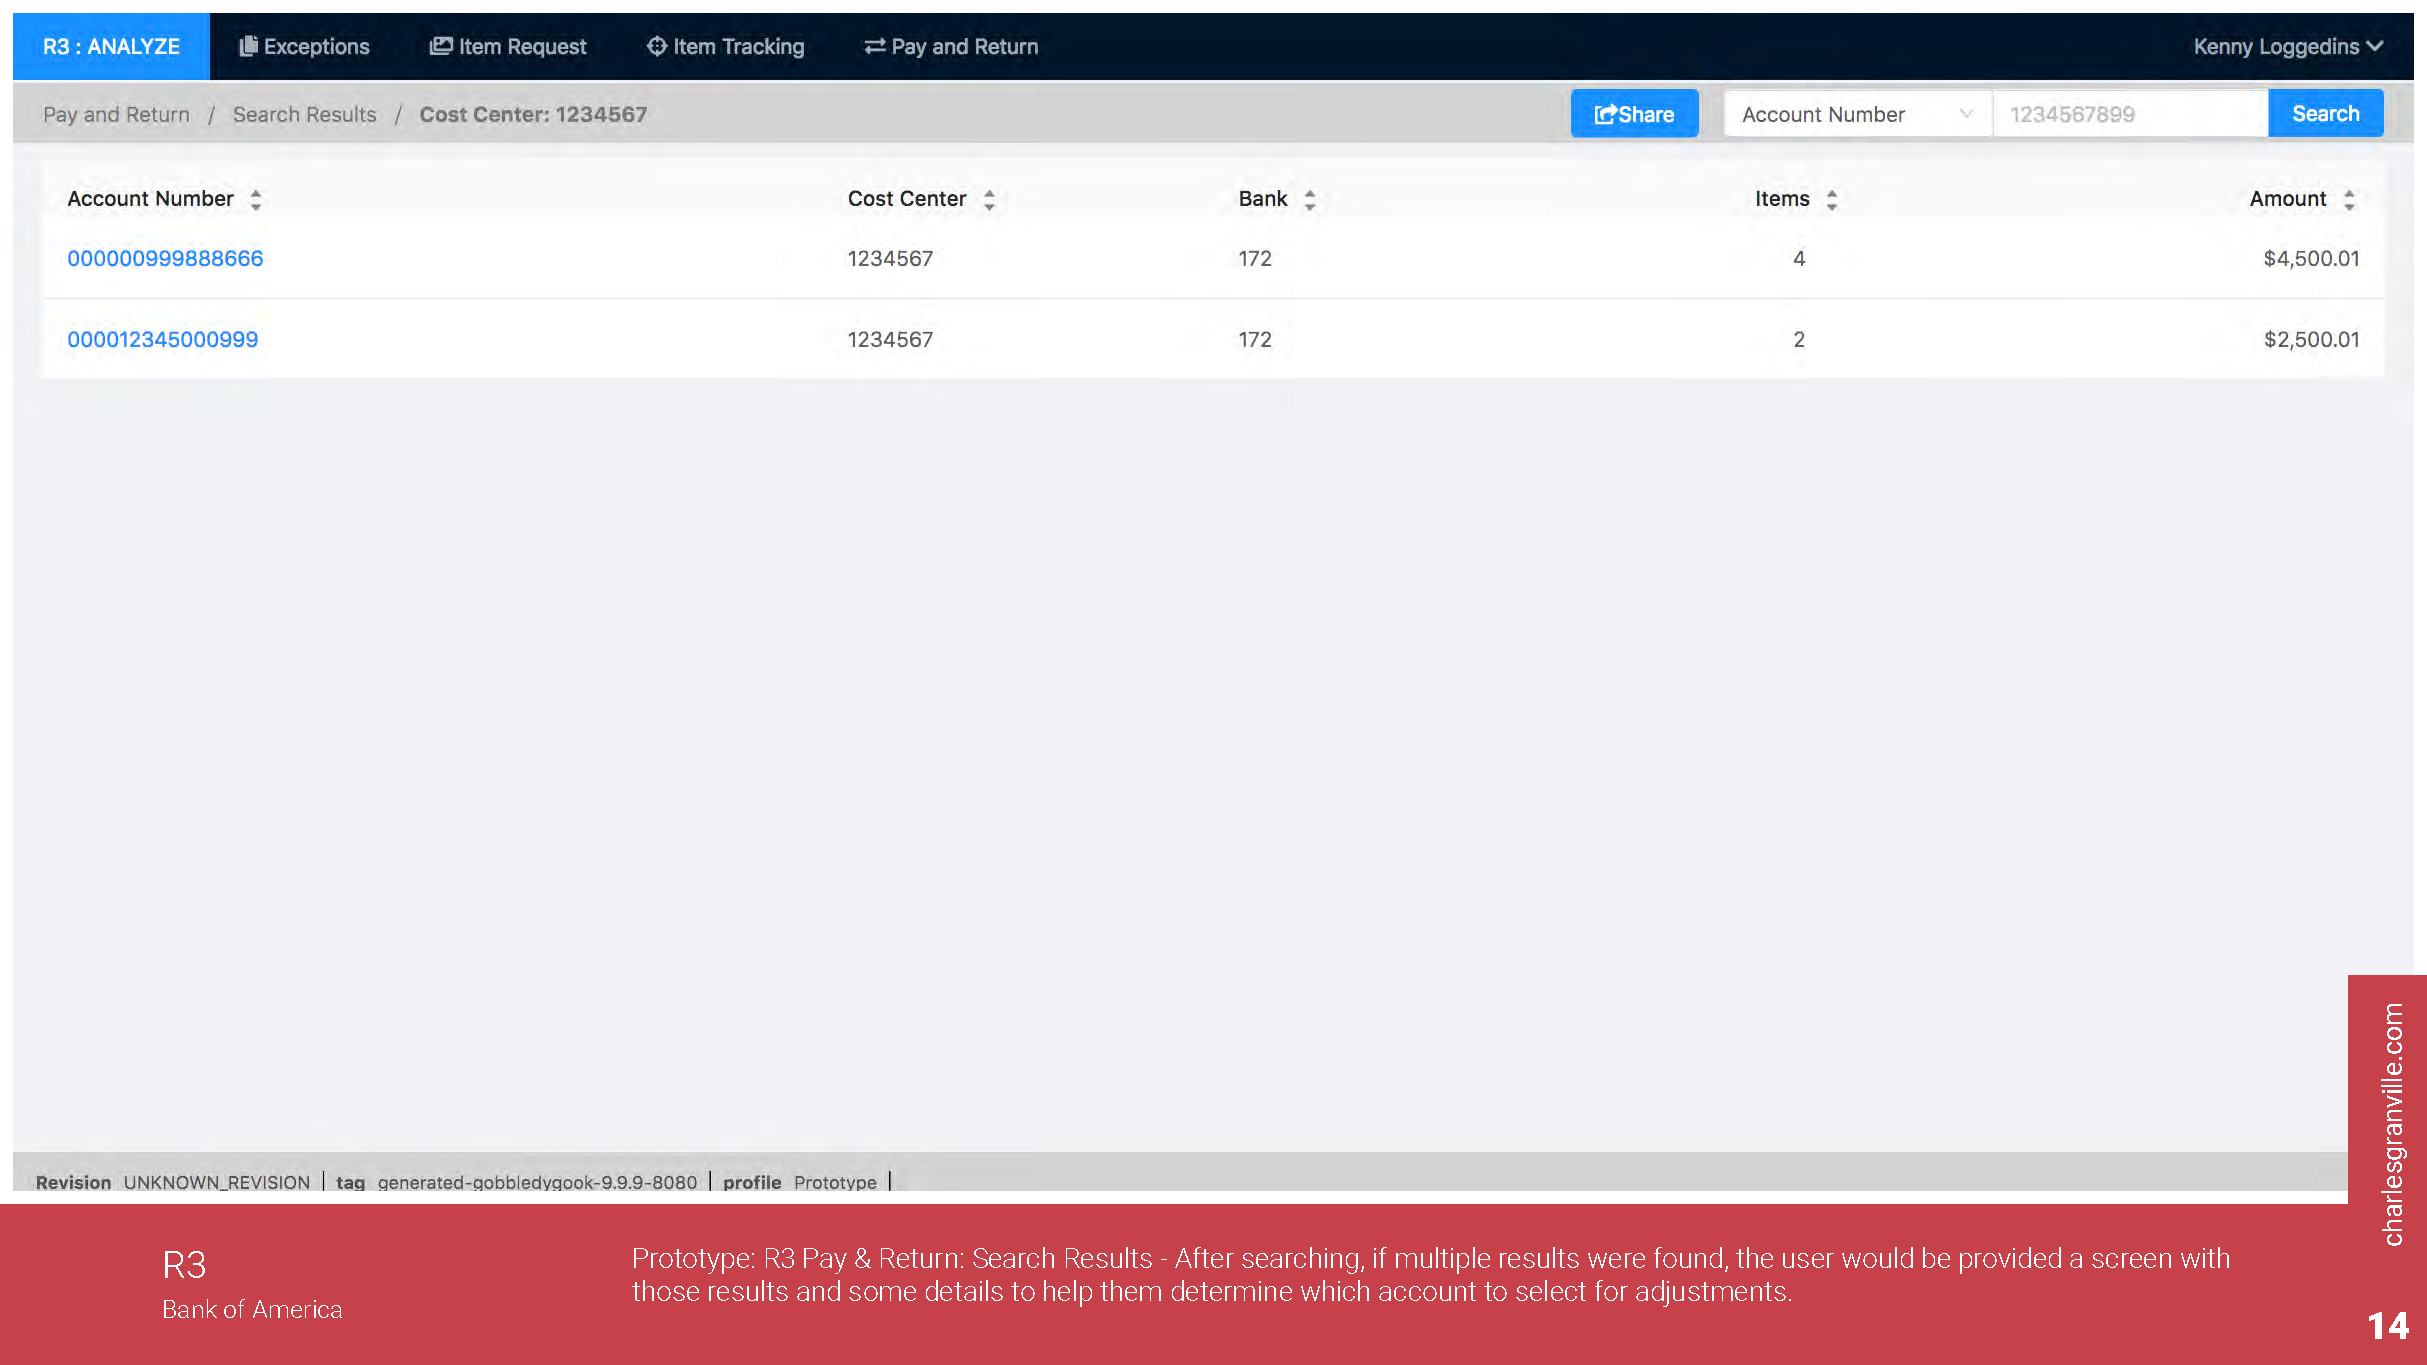Click the Share arrow icon
Image resolution: width=2427 pixels, height=1365 pixels.
coord(1604,114)
